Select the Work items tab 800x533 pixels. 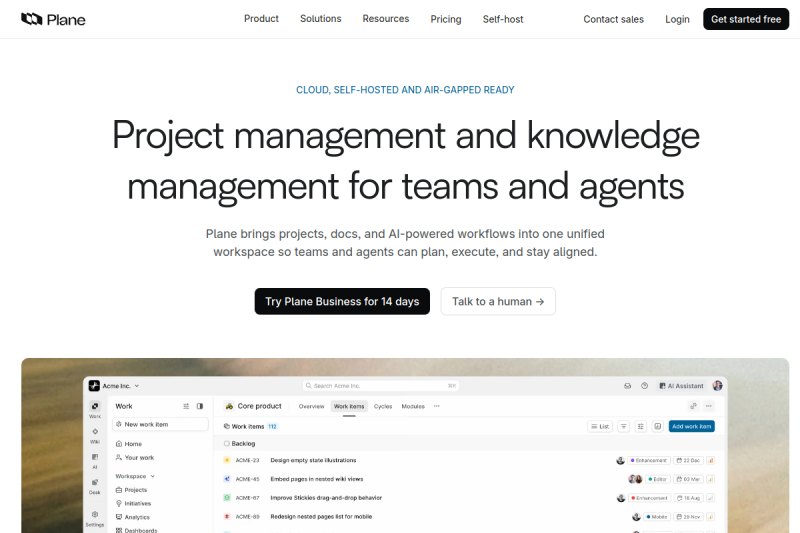point(349,407)
